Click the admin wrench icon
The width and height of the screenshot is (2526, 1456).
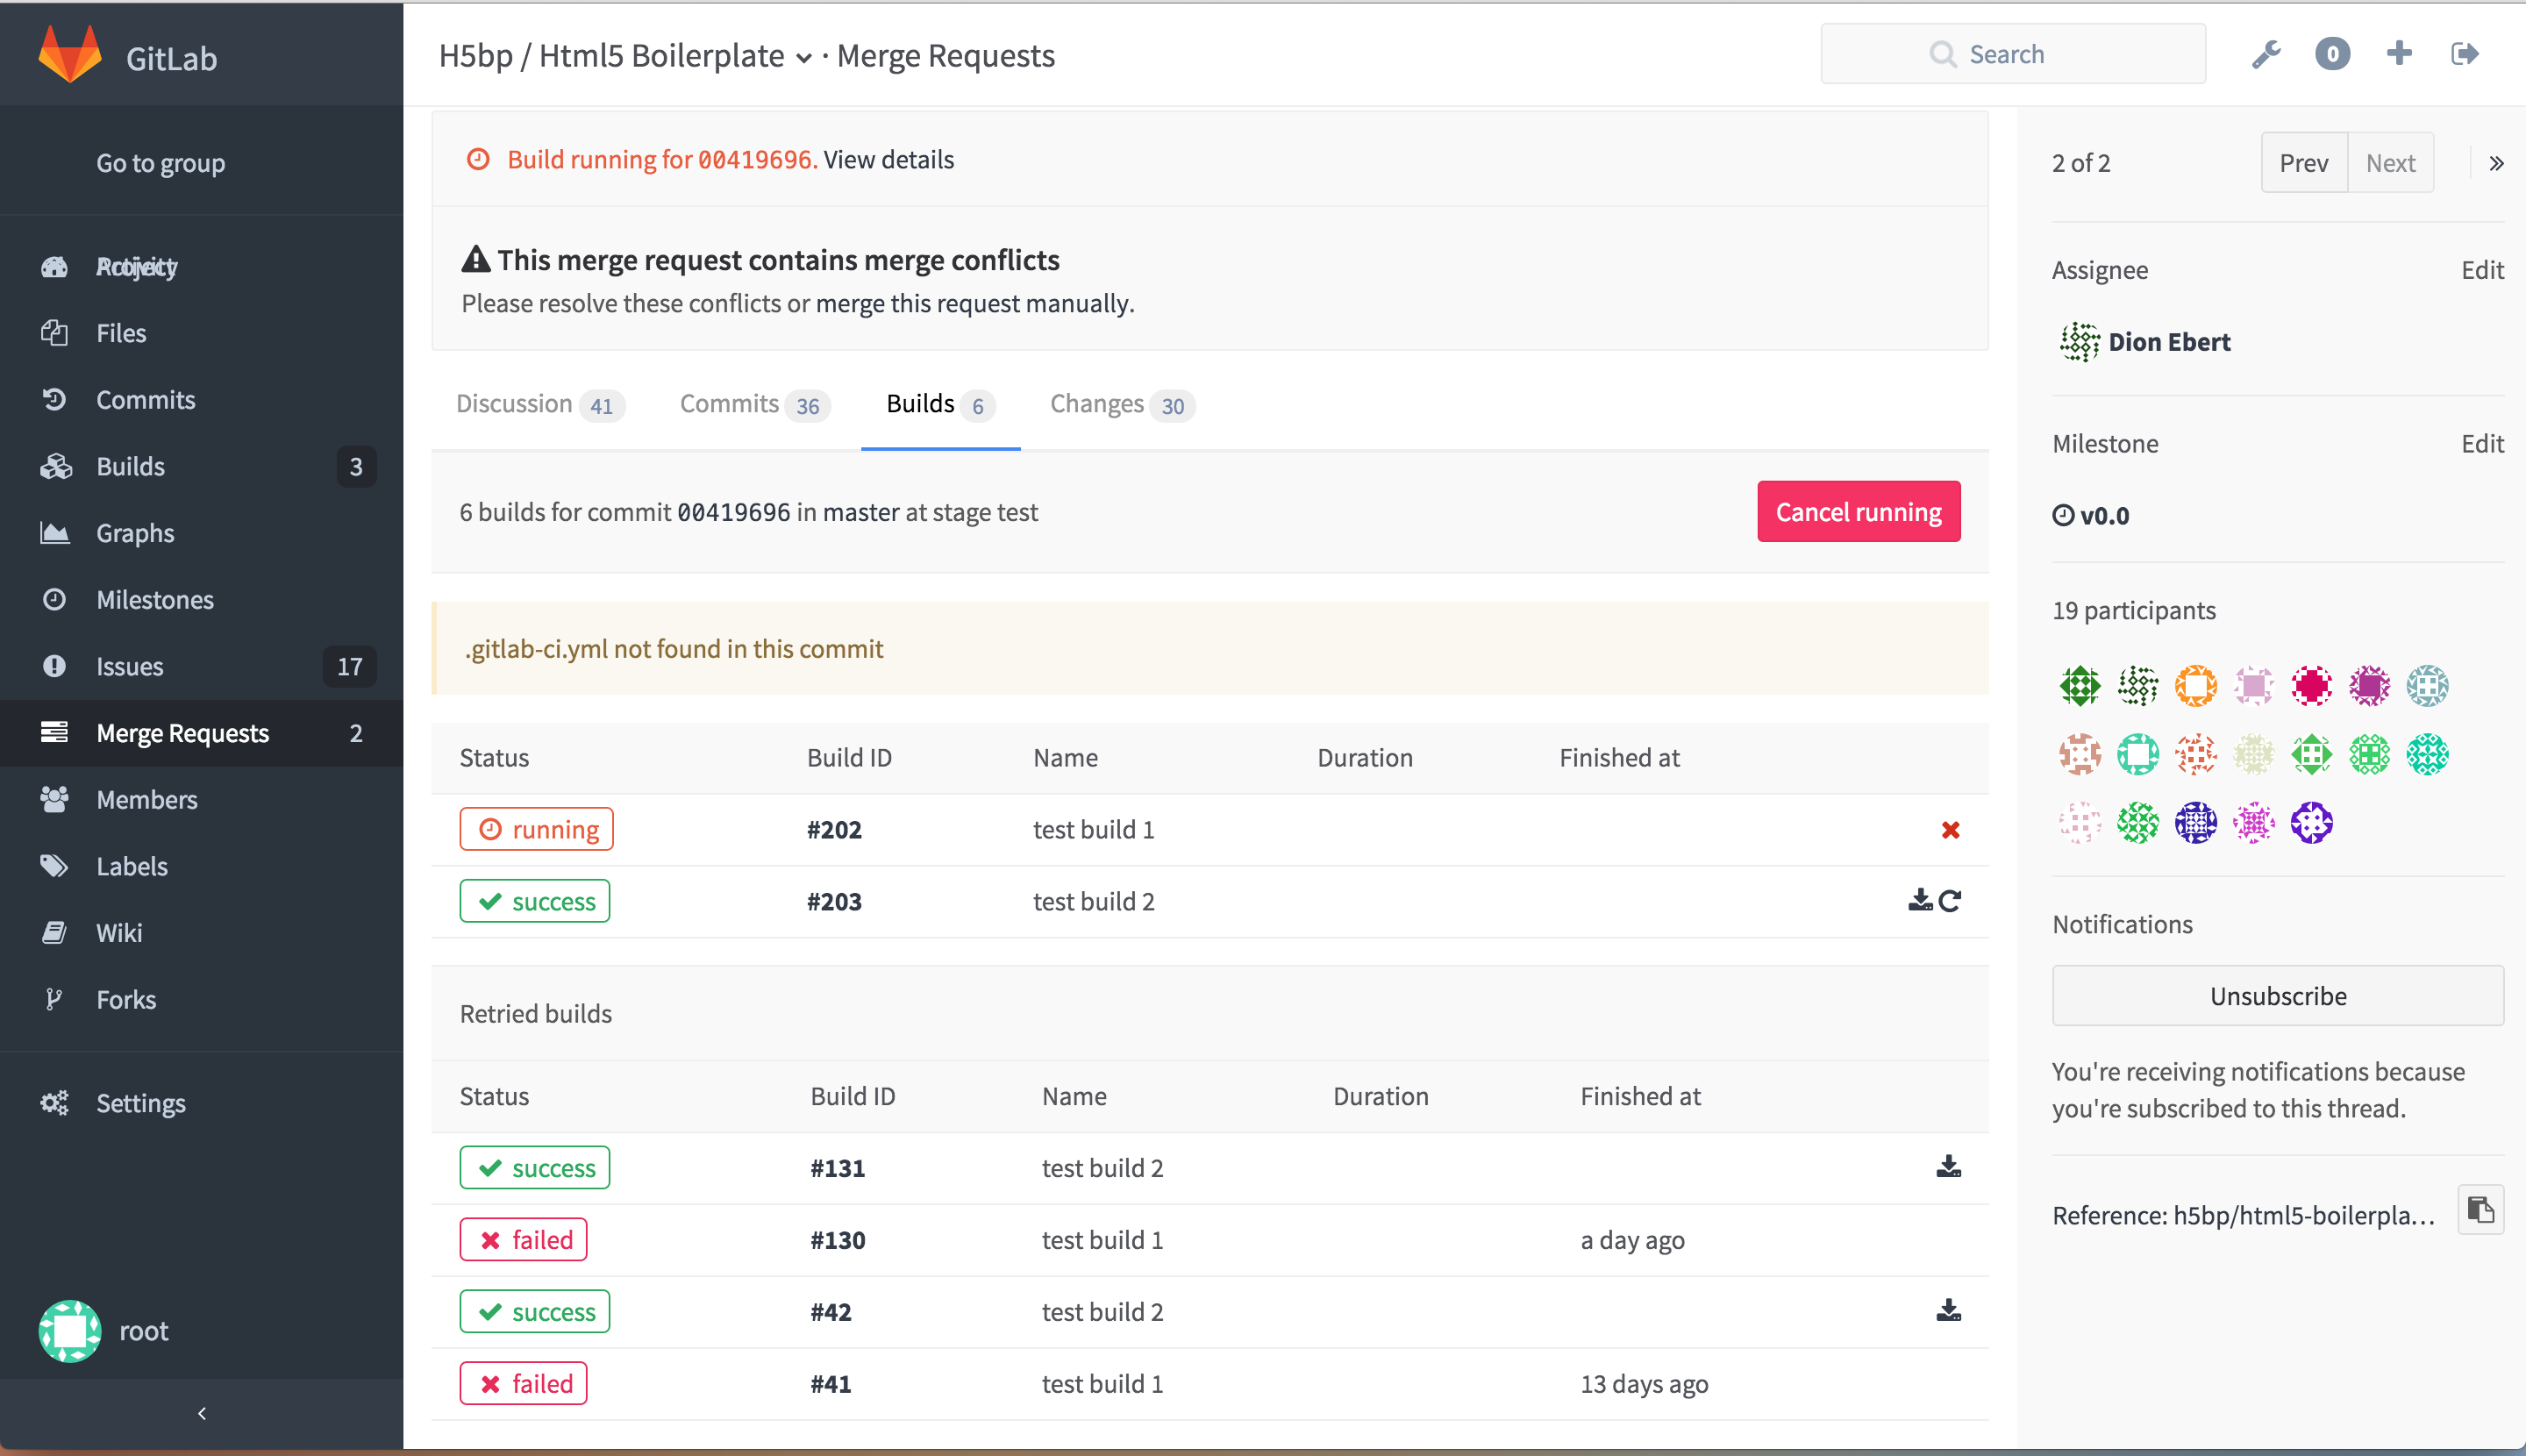[2266, 54]
